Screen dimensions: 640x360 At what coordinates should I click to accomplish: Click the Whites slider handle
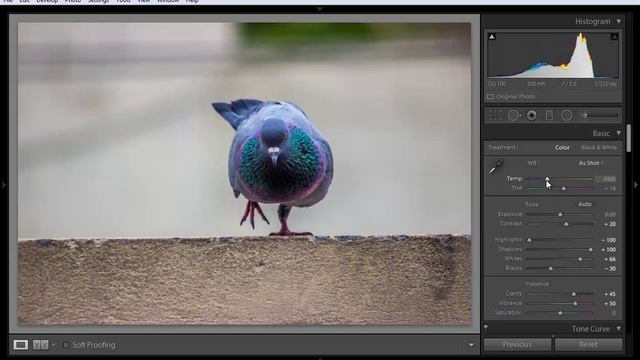580,259
